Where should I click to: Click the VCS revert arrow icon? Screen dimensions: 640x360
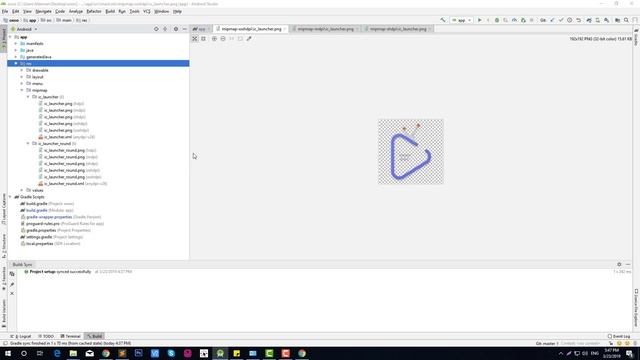[578, 20]
